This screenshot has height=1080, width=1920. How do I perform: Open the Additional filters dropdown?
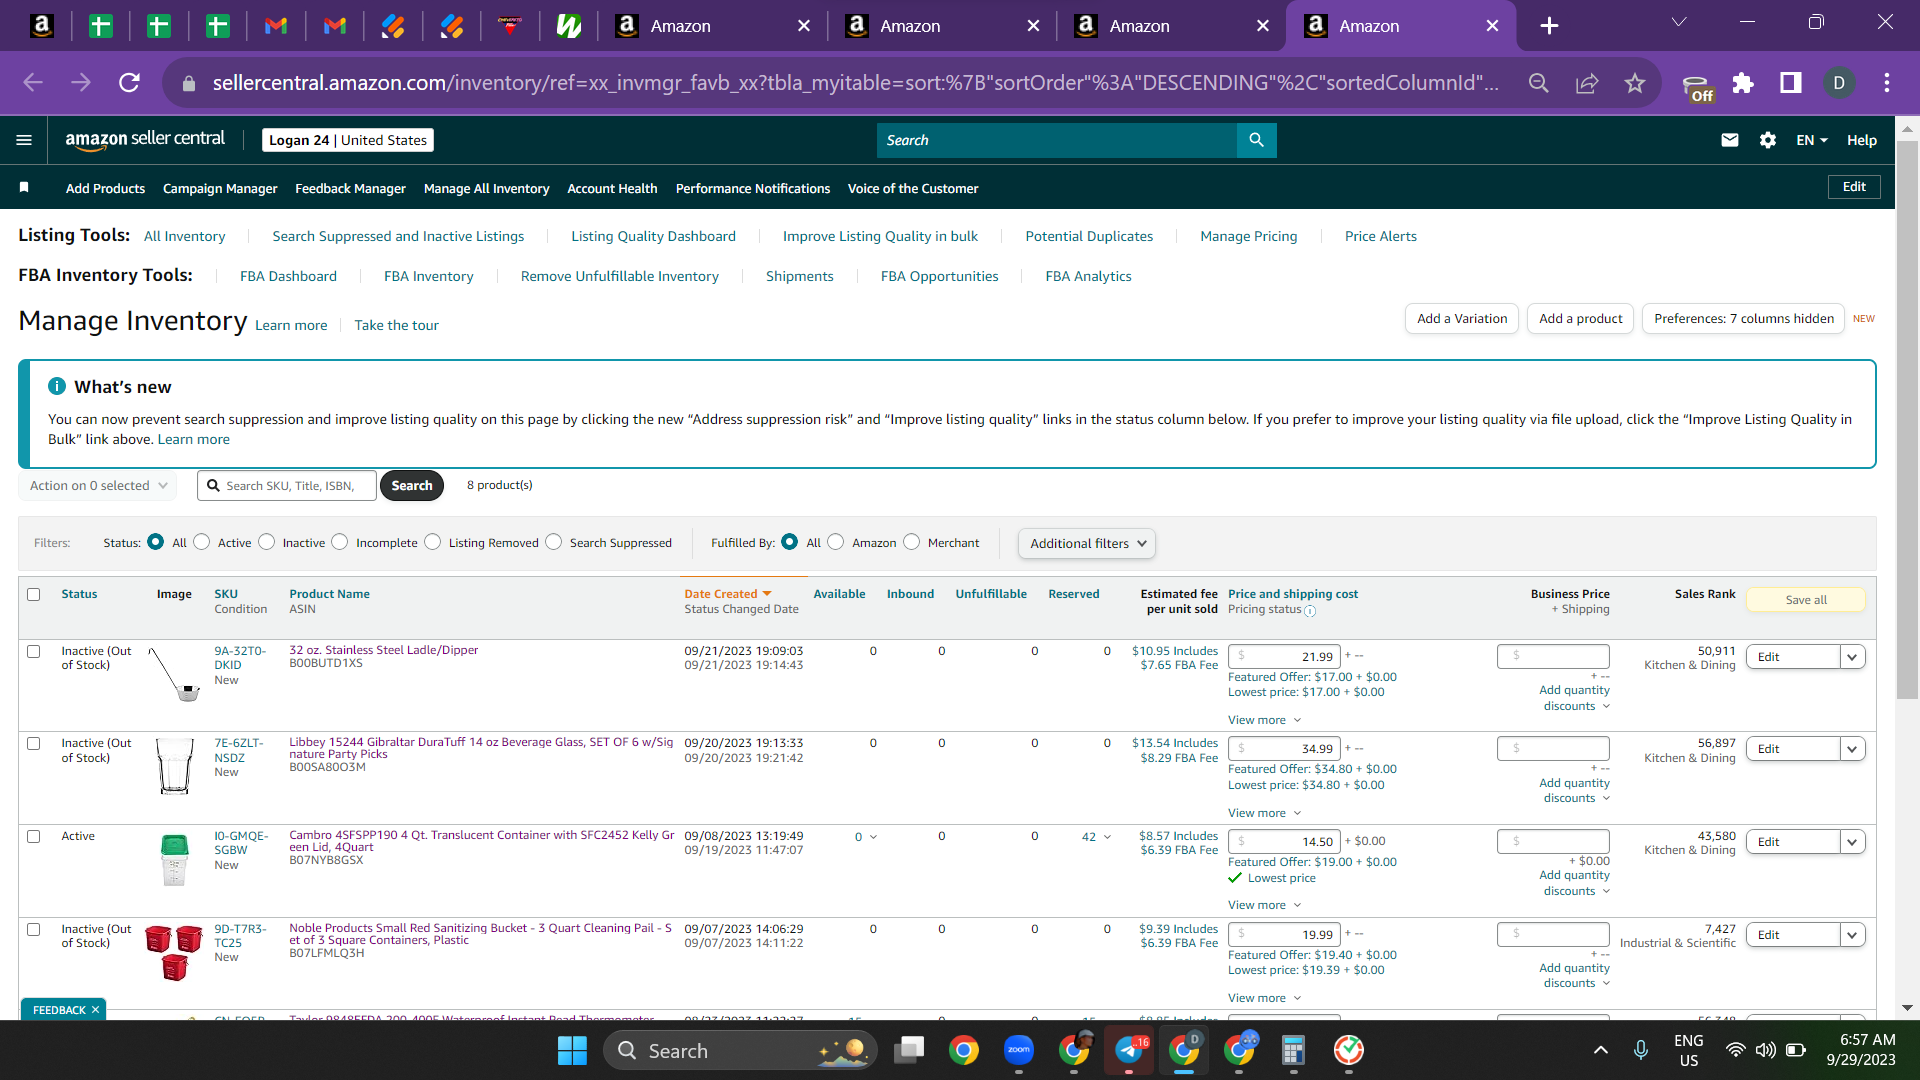coord(1087,543)
